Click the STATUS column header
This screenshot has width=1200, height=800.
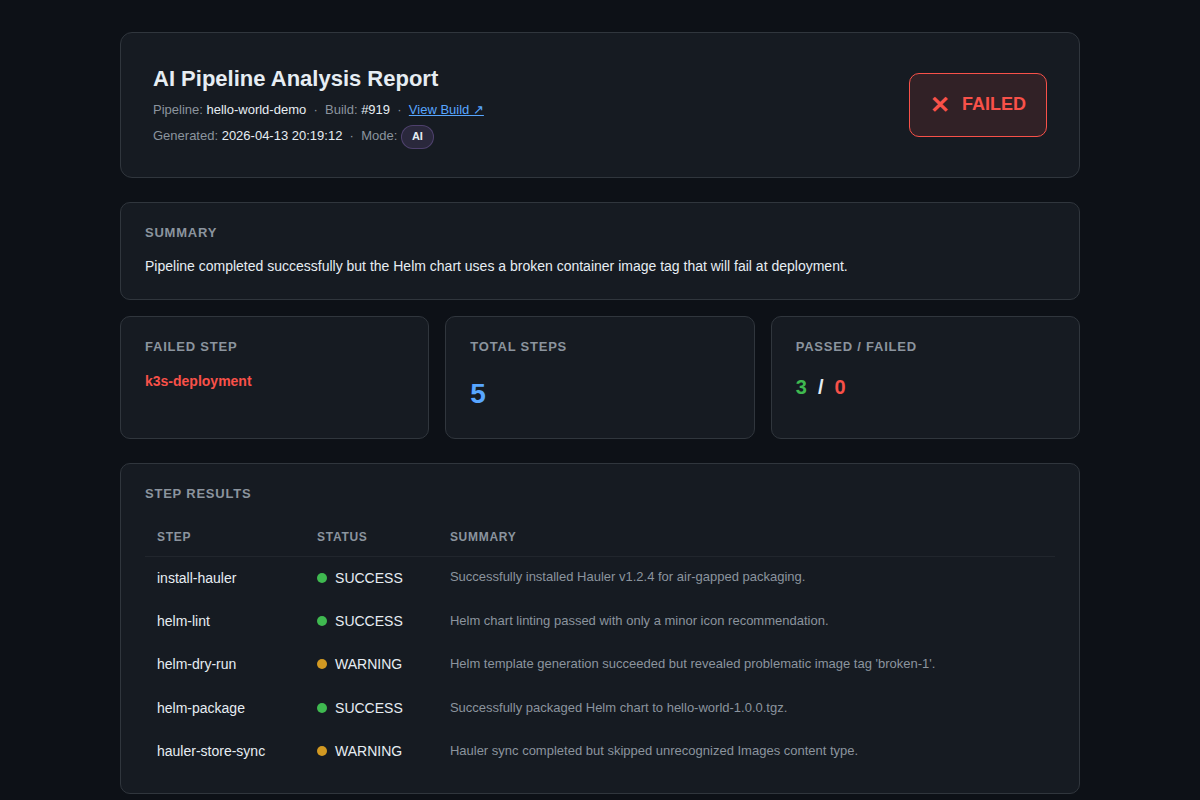[x=342, y=537]
